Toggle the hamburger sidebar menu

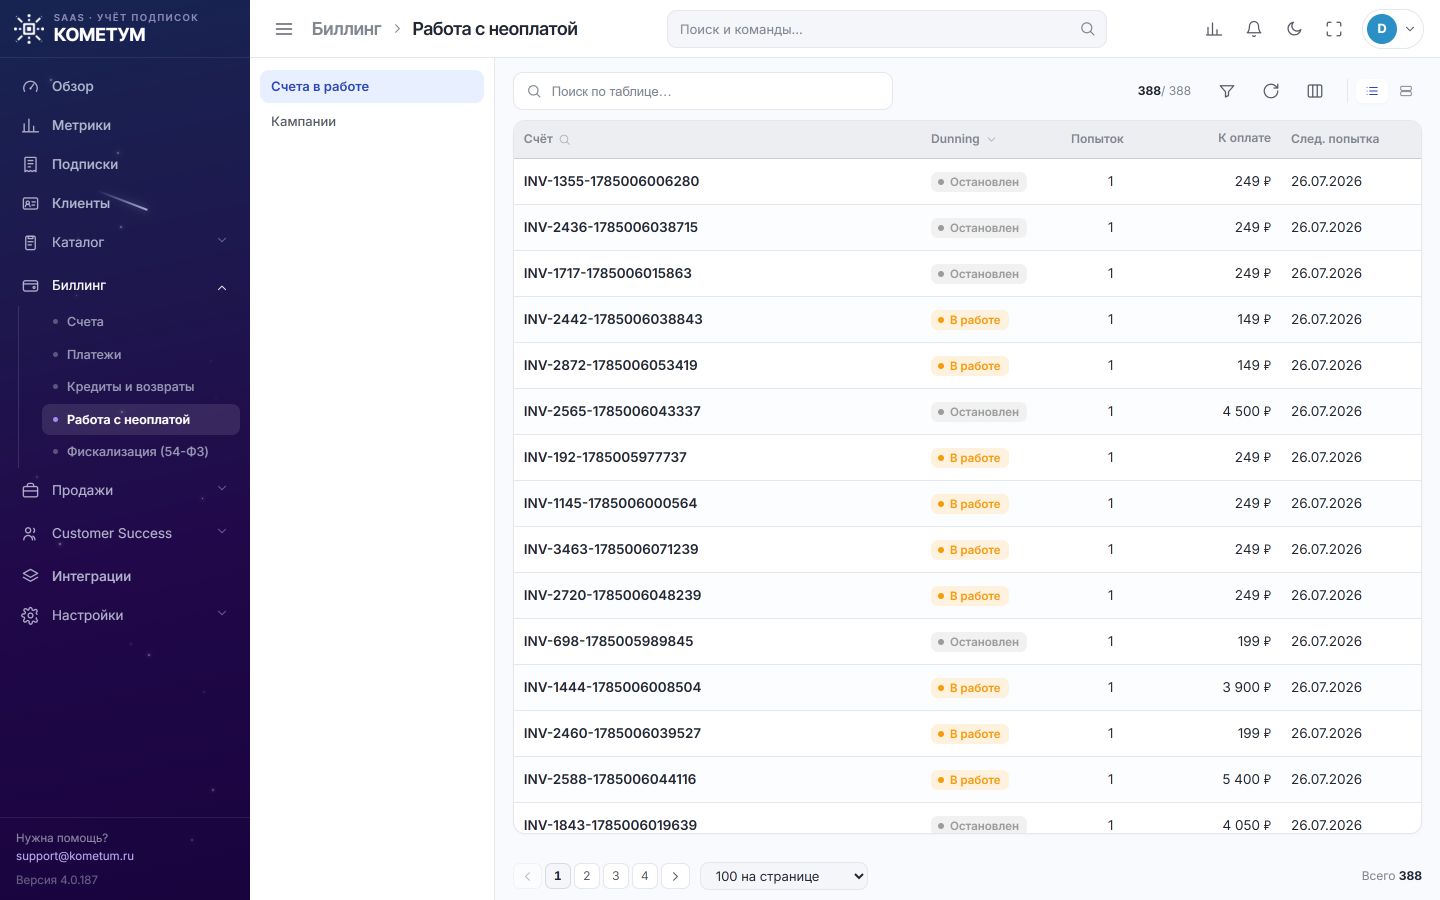tap(284, 29)
